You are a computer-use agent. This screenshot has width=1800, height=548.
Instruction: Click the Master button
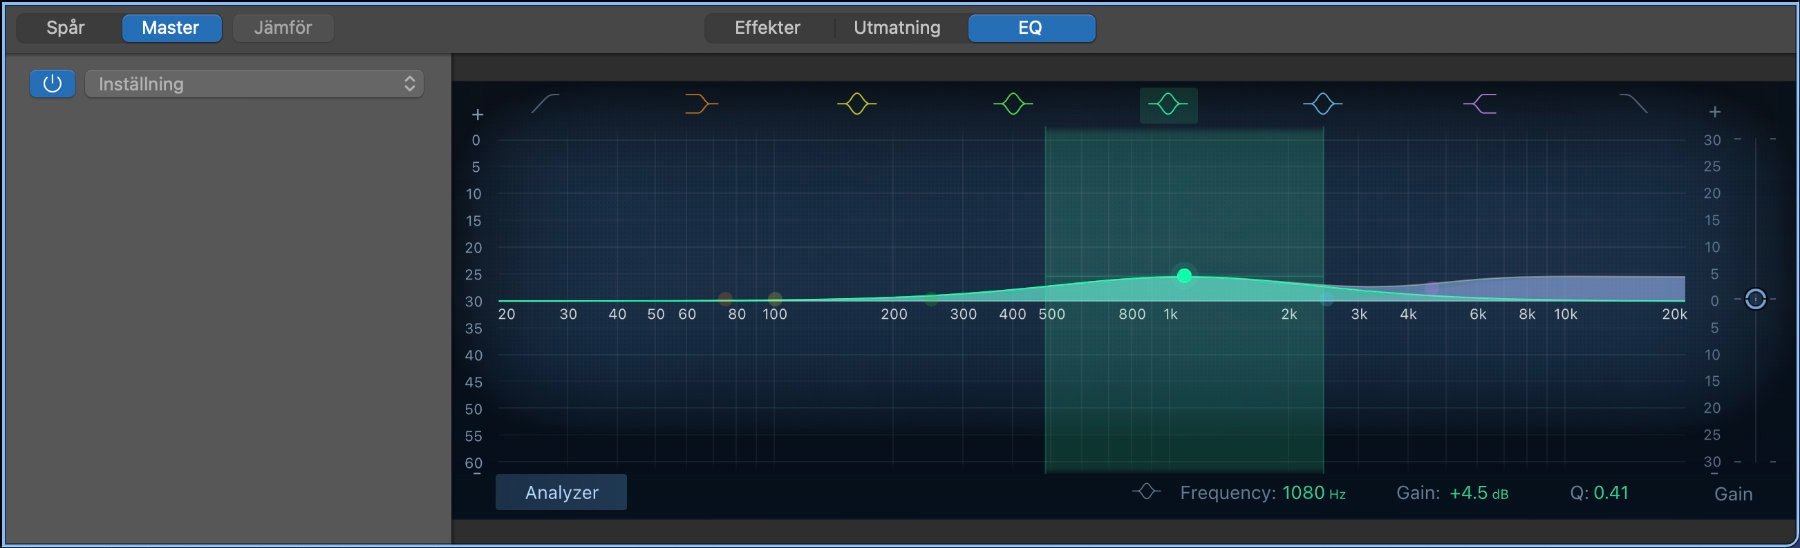(x=171, y=28)
